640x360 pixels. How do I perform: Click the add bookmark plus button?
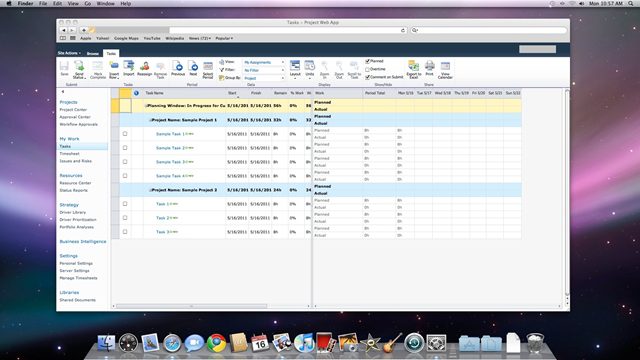[x=84, y=30]
